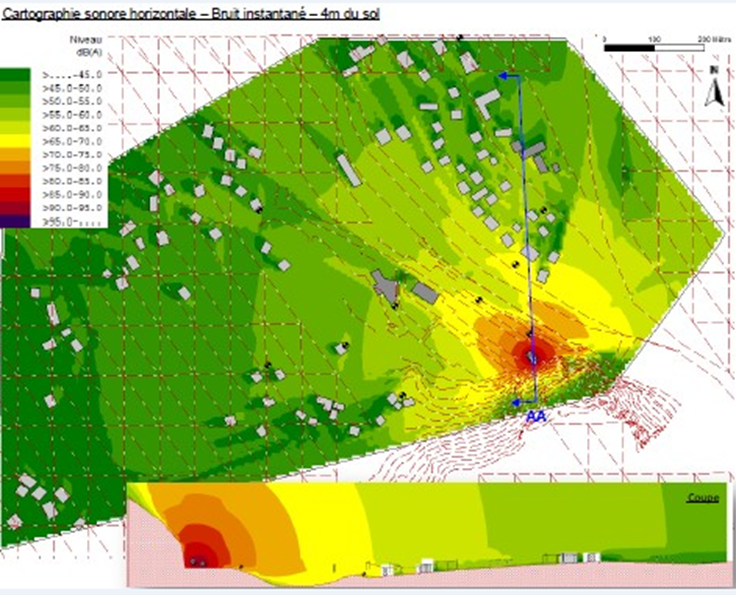Select the red swatch for >80.0-85.0
The width and height of the screenshot is (736, 595).
(x=15, y=181)
